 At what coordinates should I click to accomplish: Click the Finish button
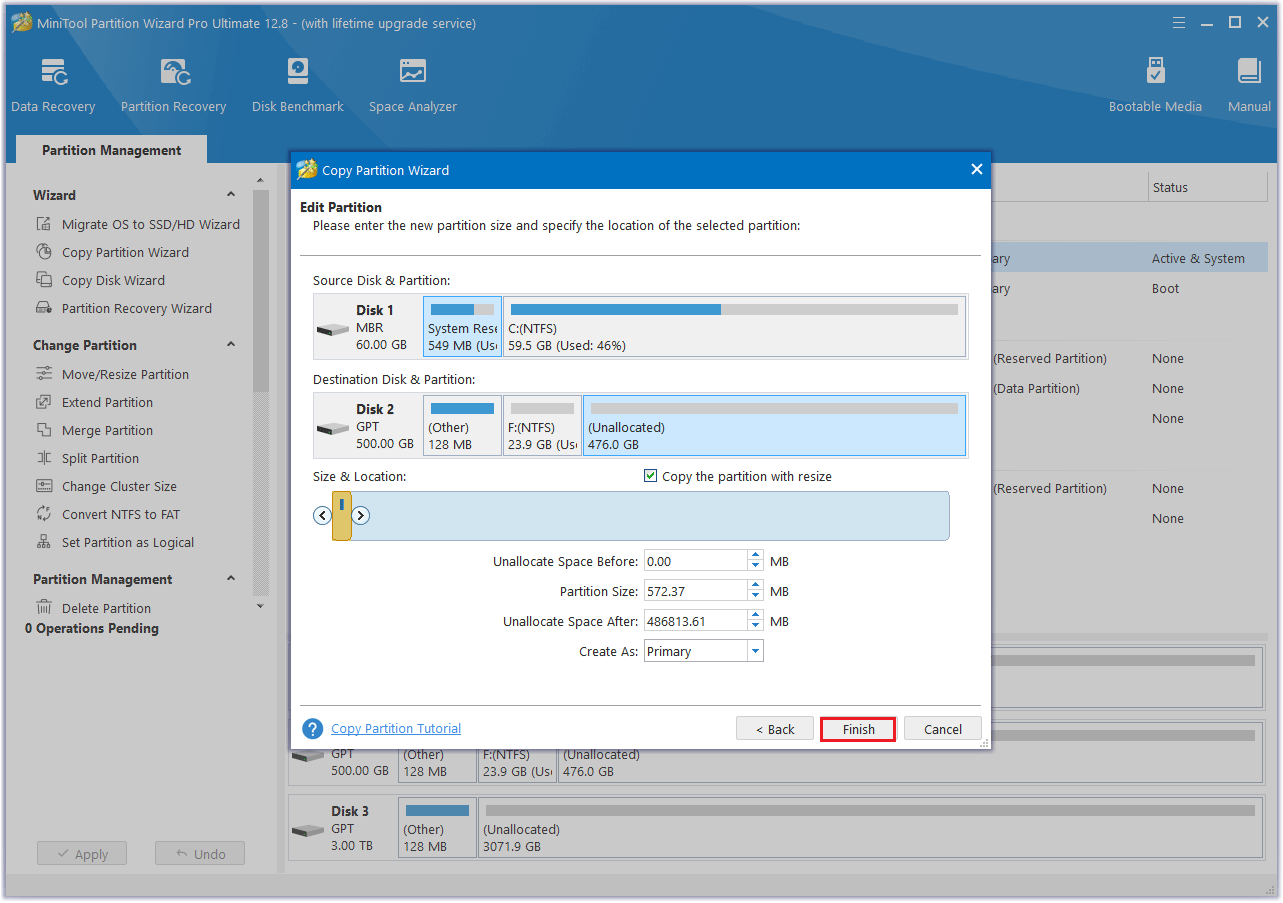pyautogui.click(x=858, y=729)
